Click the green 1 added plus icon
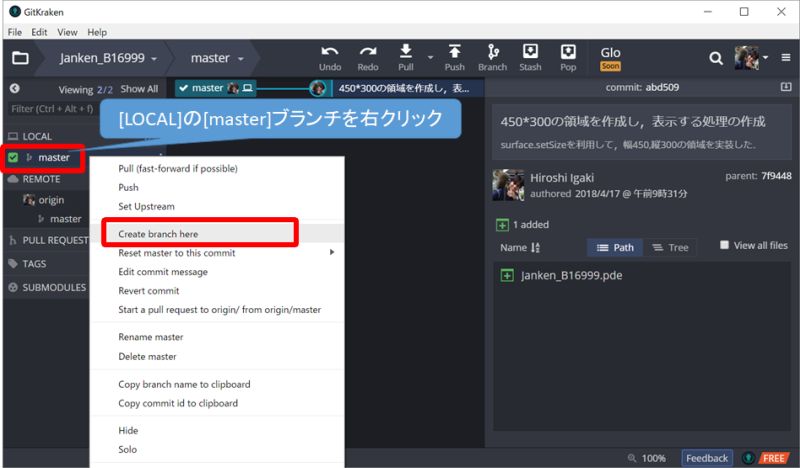 [502, 225]
